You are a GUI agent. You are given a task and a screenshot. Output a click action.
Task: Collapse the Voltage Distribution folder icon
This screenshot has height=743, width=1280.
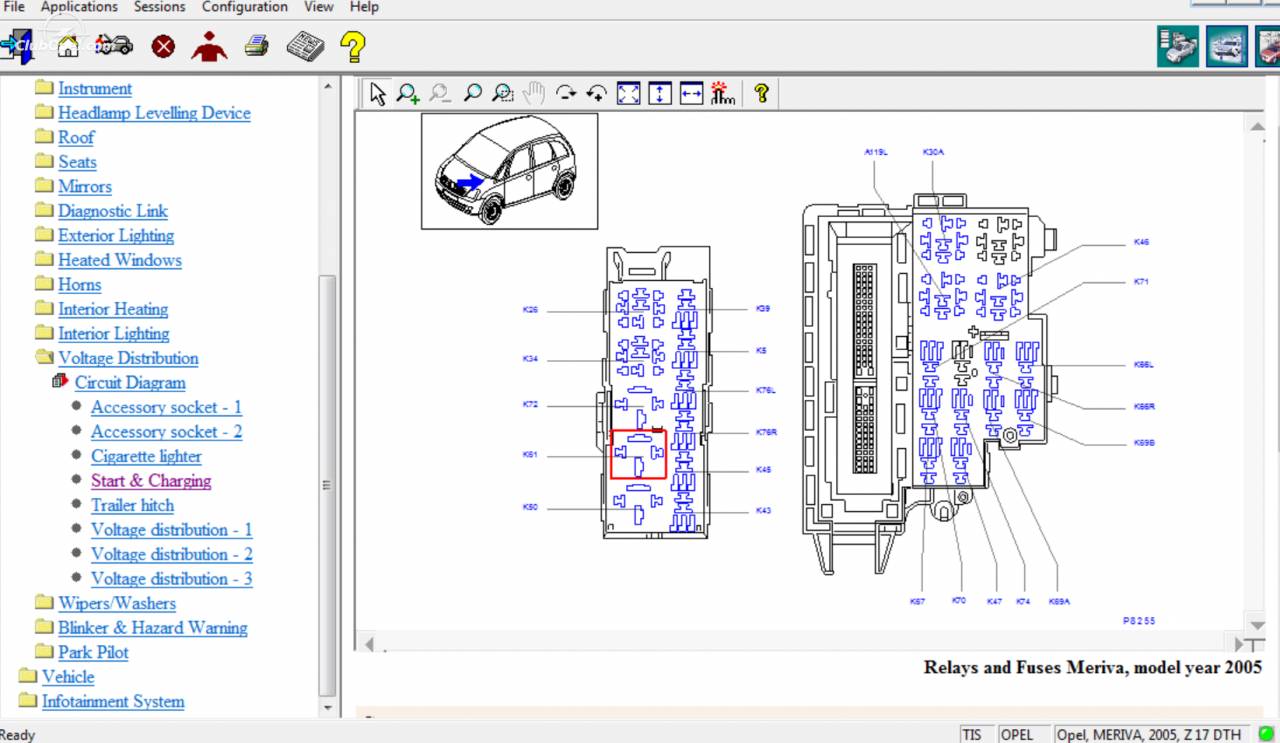tap(44, 357)
